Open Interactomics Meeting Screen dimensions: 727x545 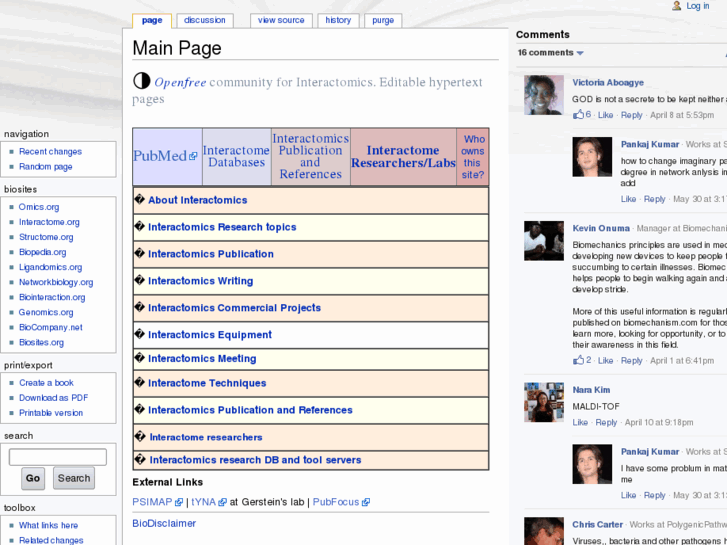click(202, 359)
